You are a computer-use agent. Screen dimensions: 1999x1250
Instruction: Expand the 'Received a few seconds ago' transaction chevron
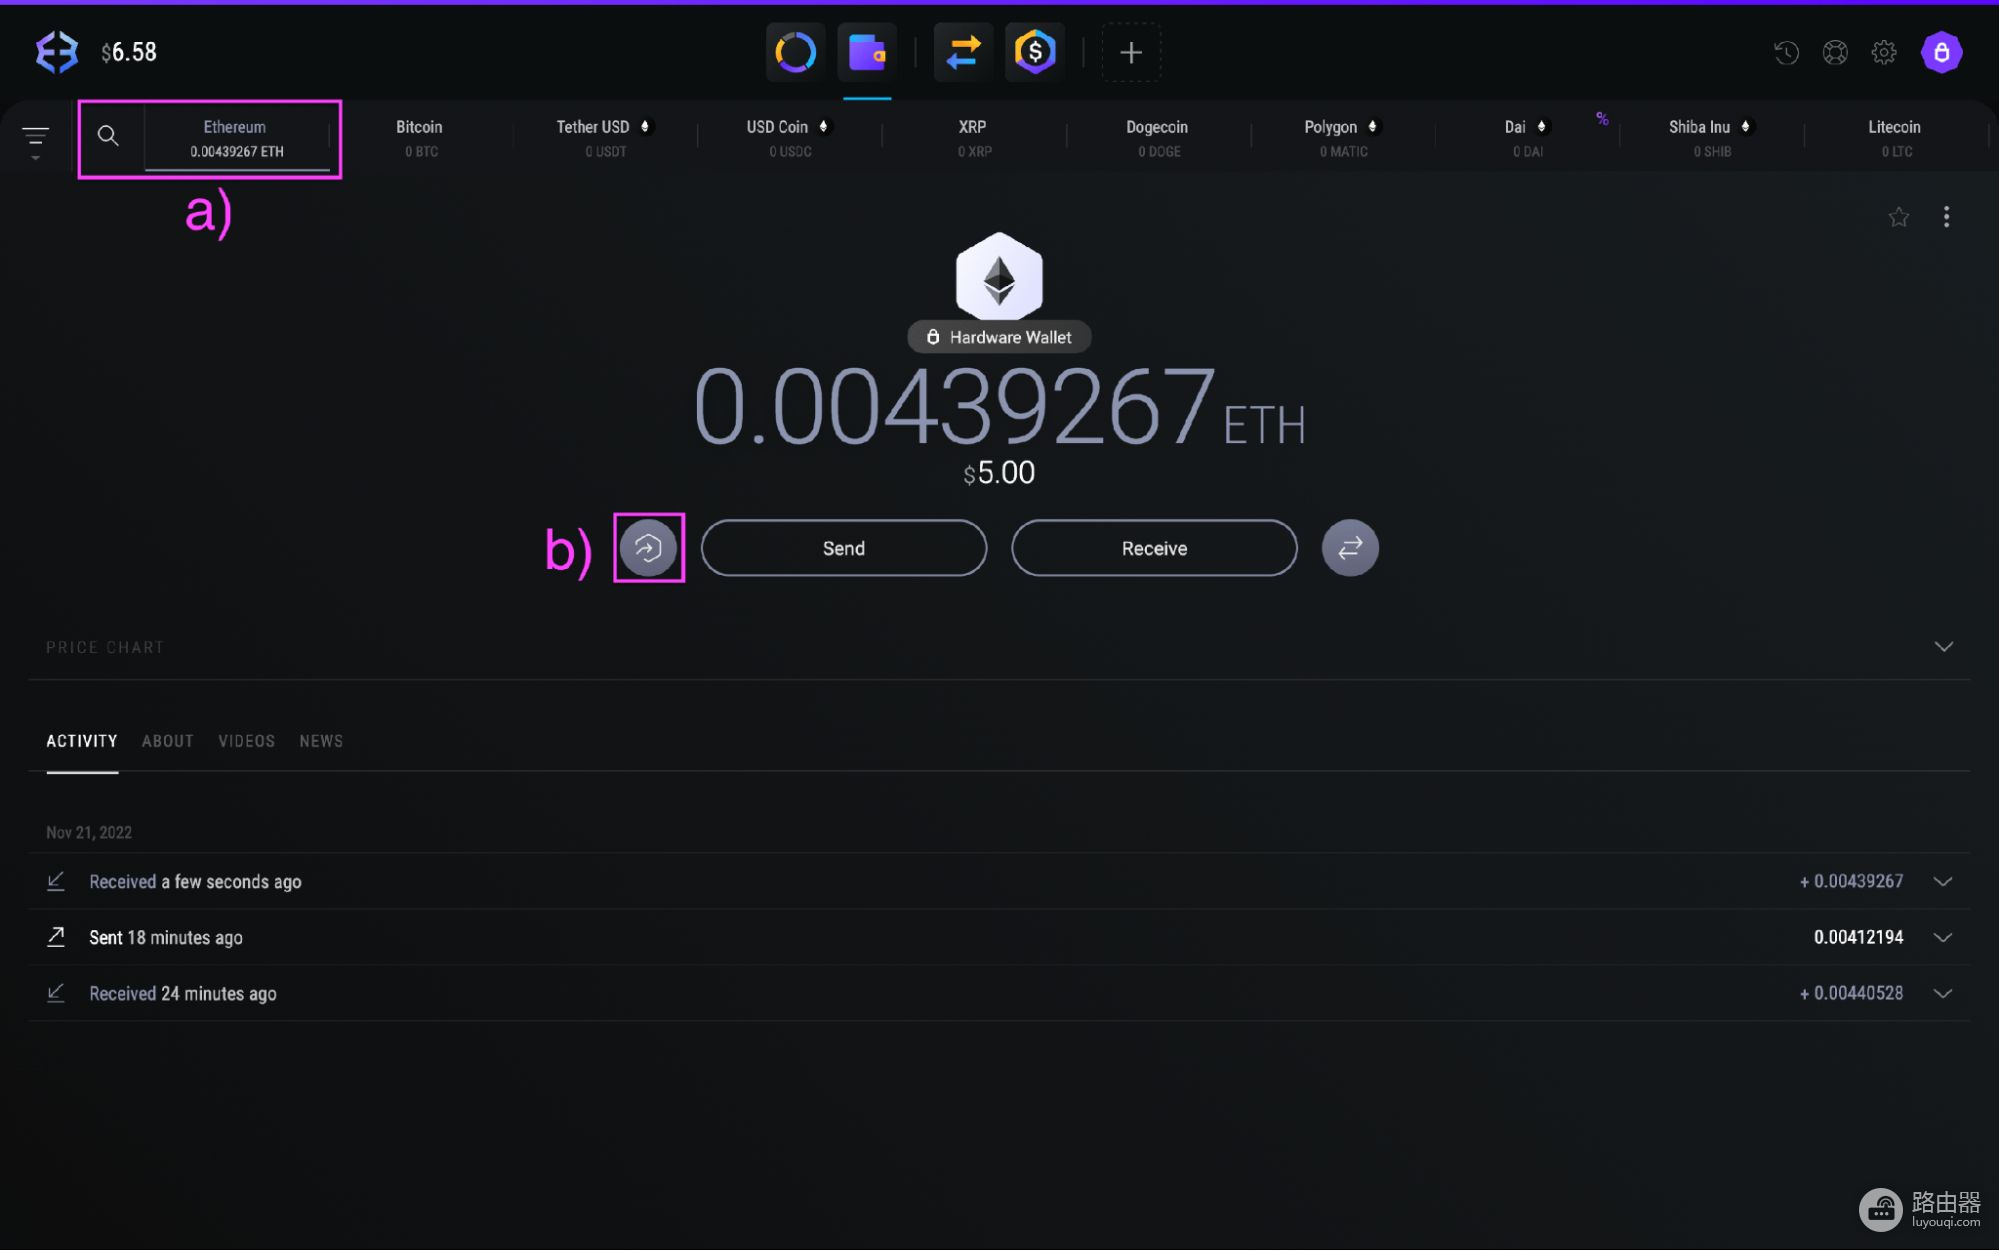click(1942, 881)
